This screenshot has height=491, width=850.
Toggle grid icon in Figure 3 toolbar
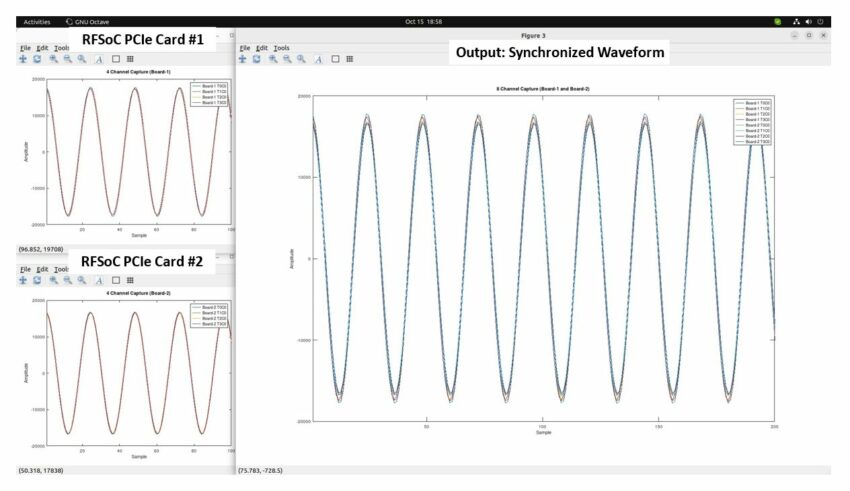click(349, 59)
